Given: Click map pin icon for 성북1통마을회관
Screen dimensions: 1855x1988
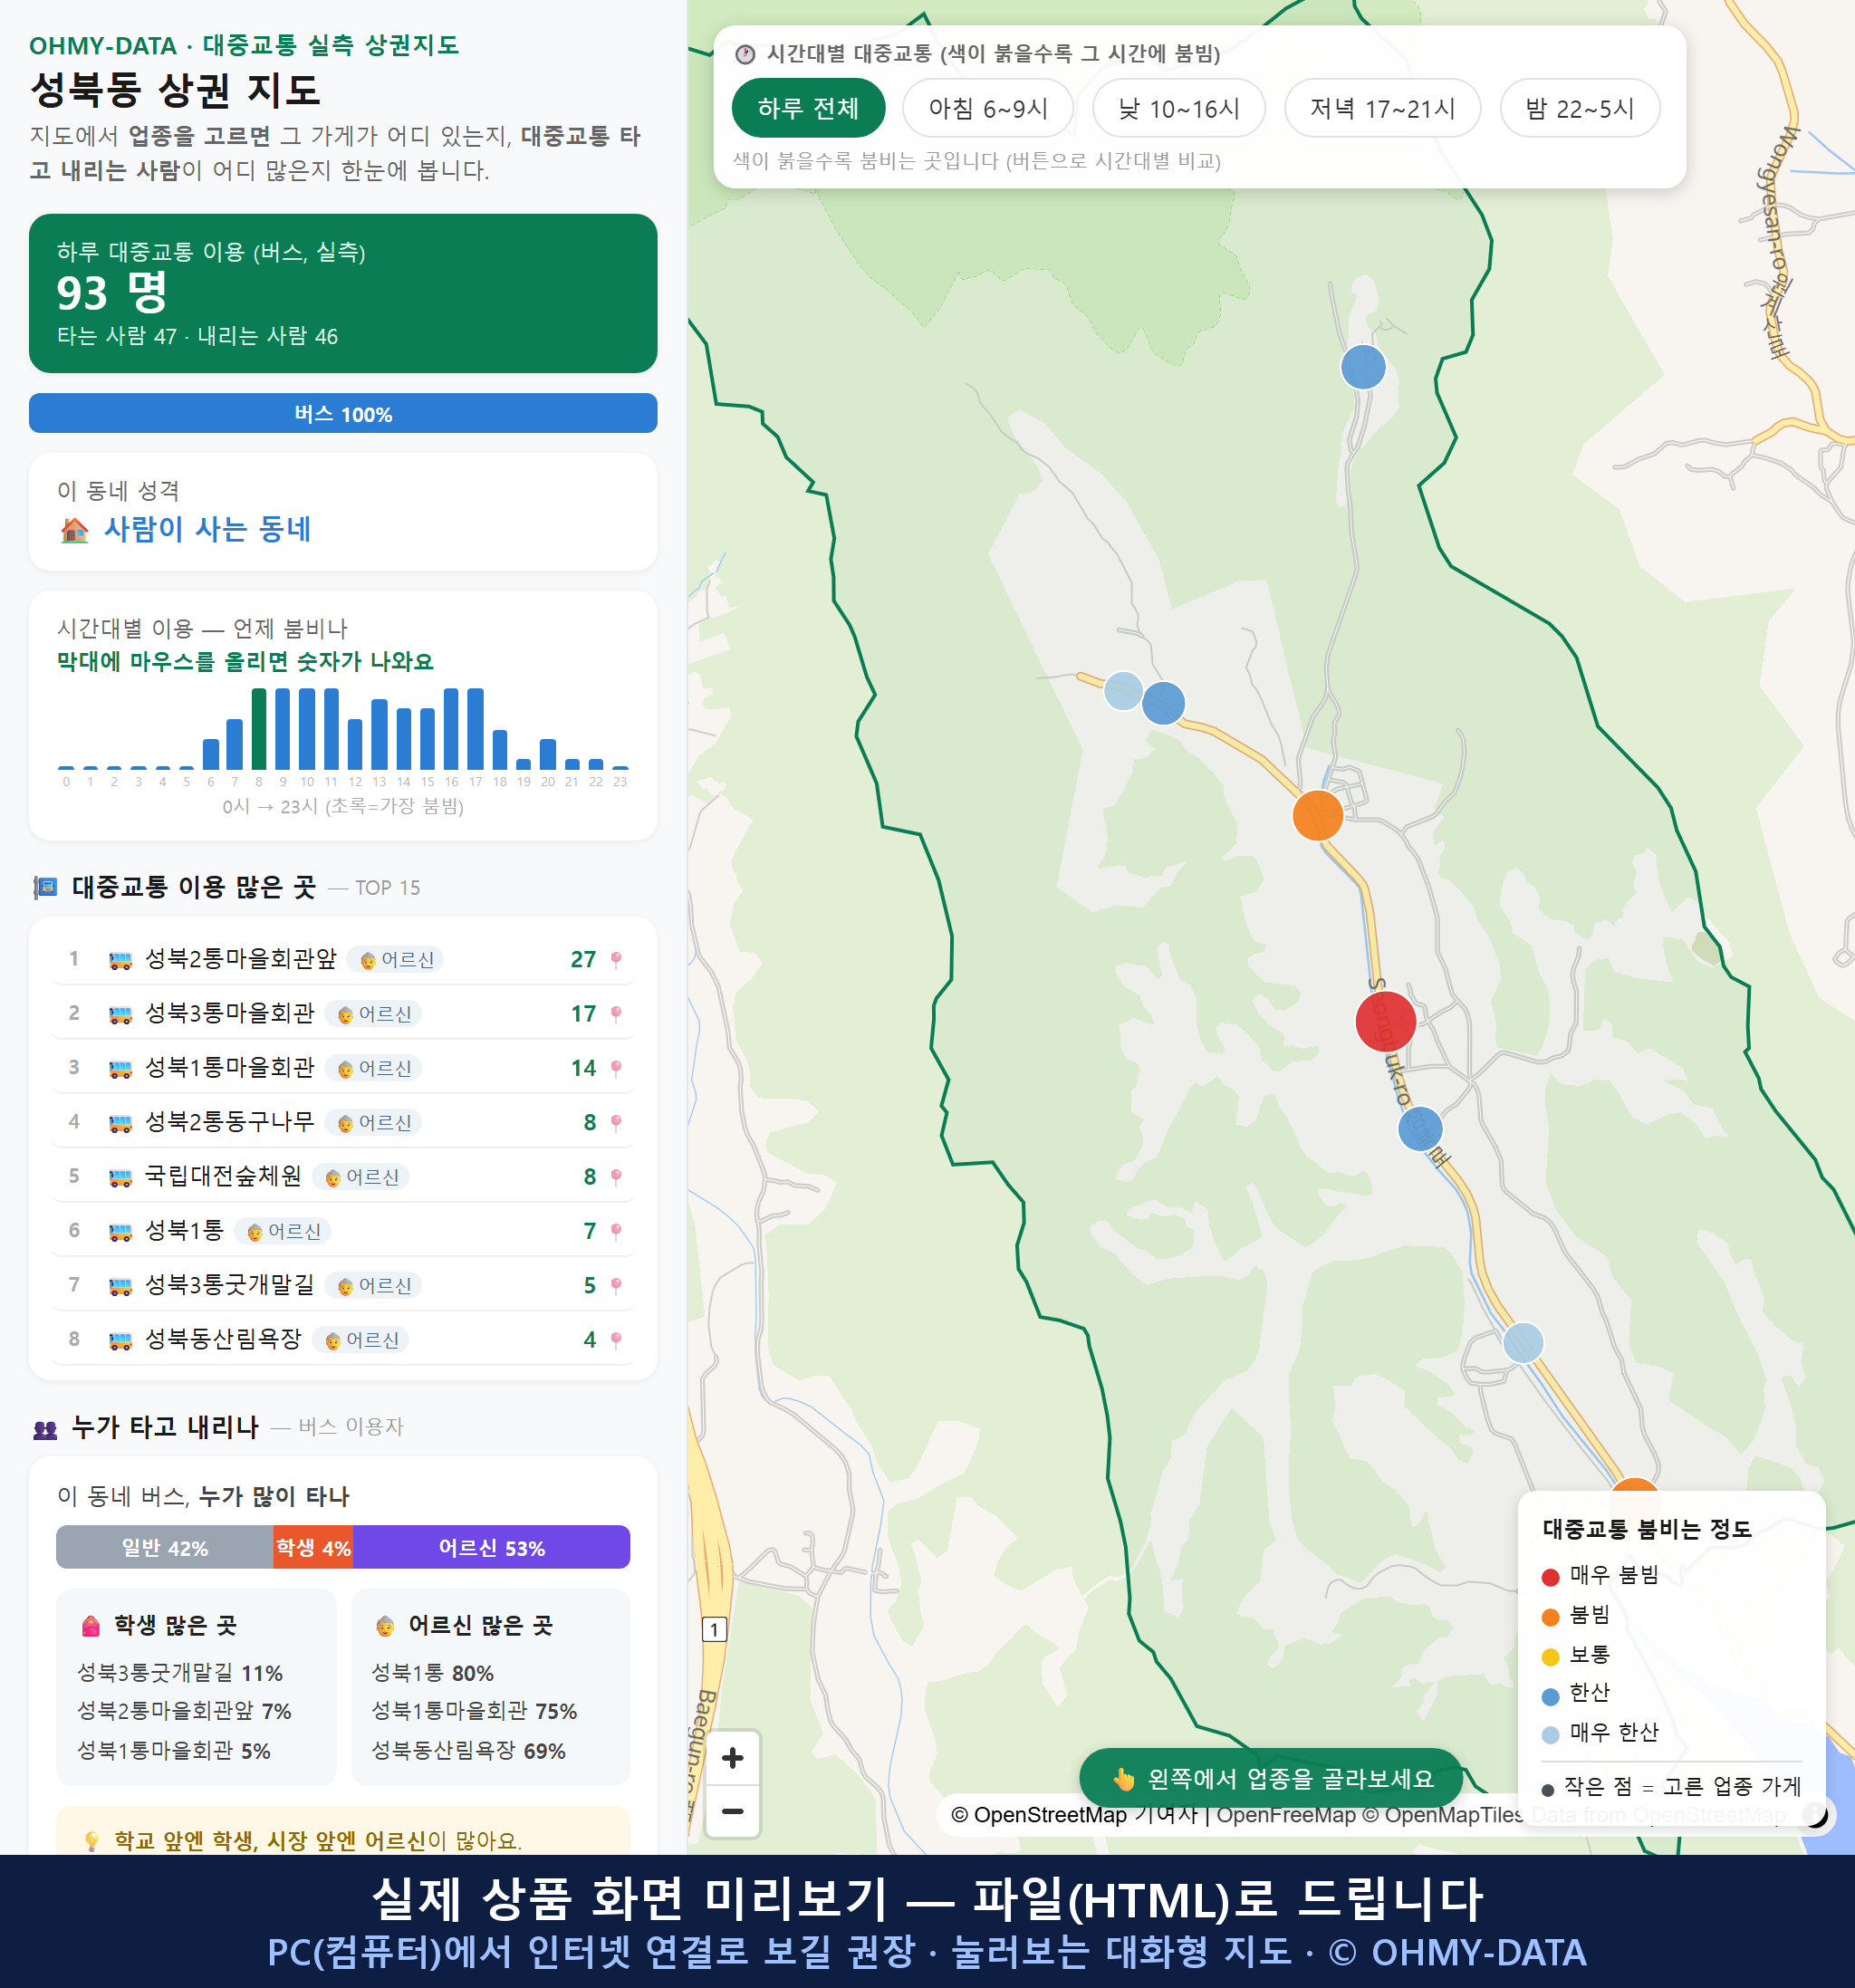Looking at the screenshot, I should [616, 1068].
